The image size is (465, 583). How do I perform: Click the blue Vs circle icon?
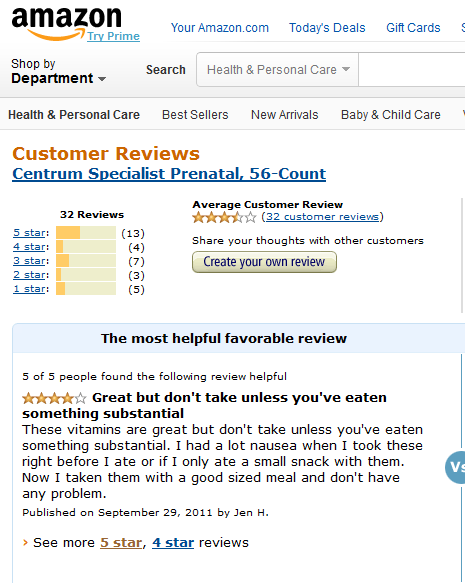(455, 467)
